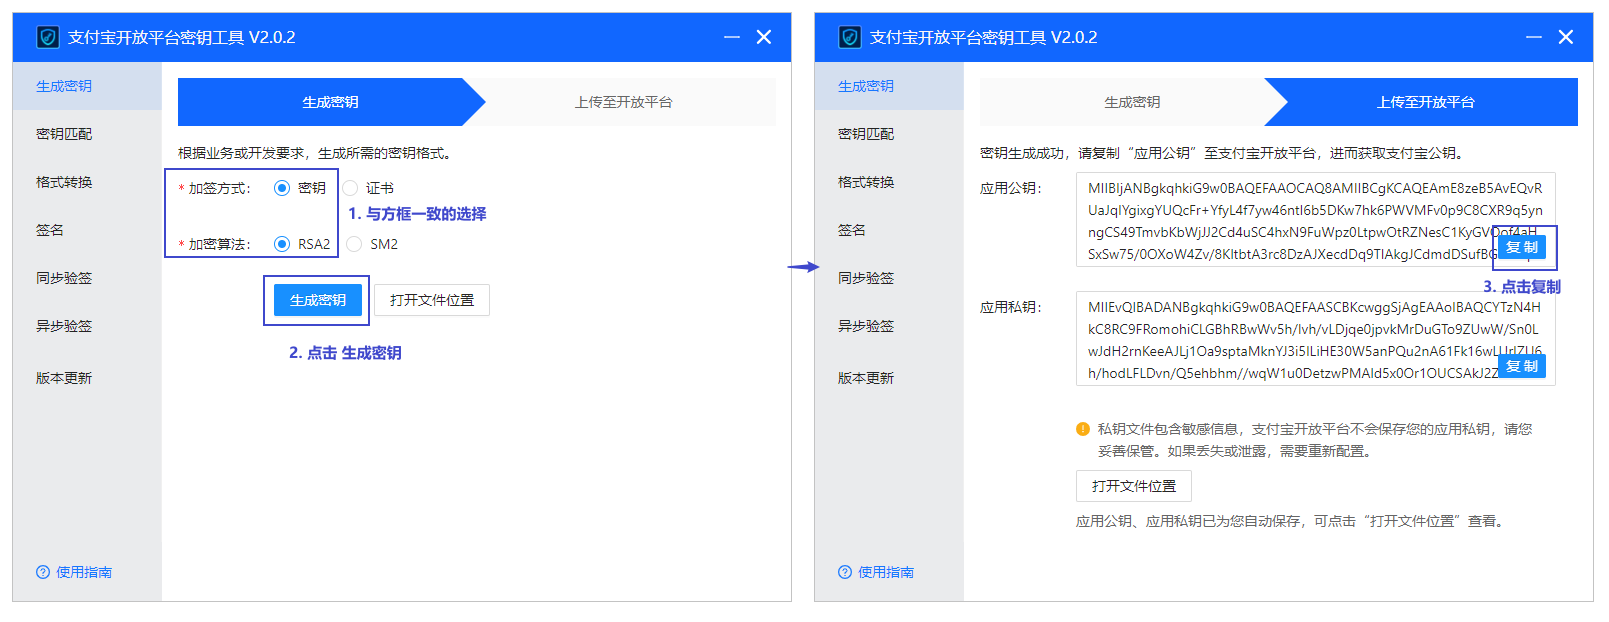Open 使用指南 link in left window
Viewport: 1609px width, 622px height.
coord(84,572)
